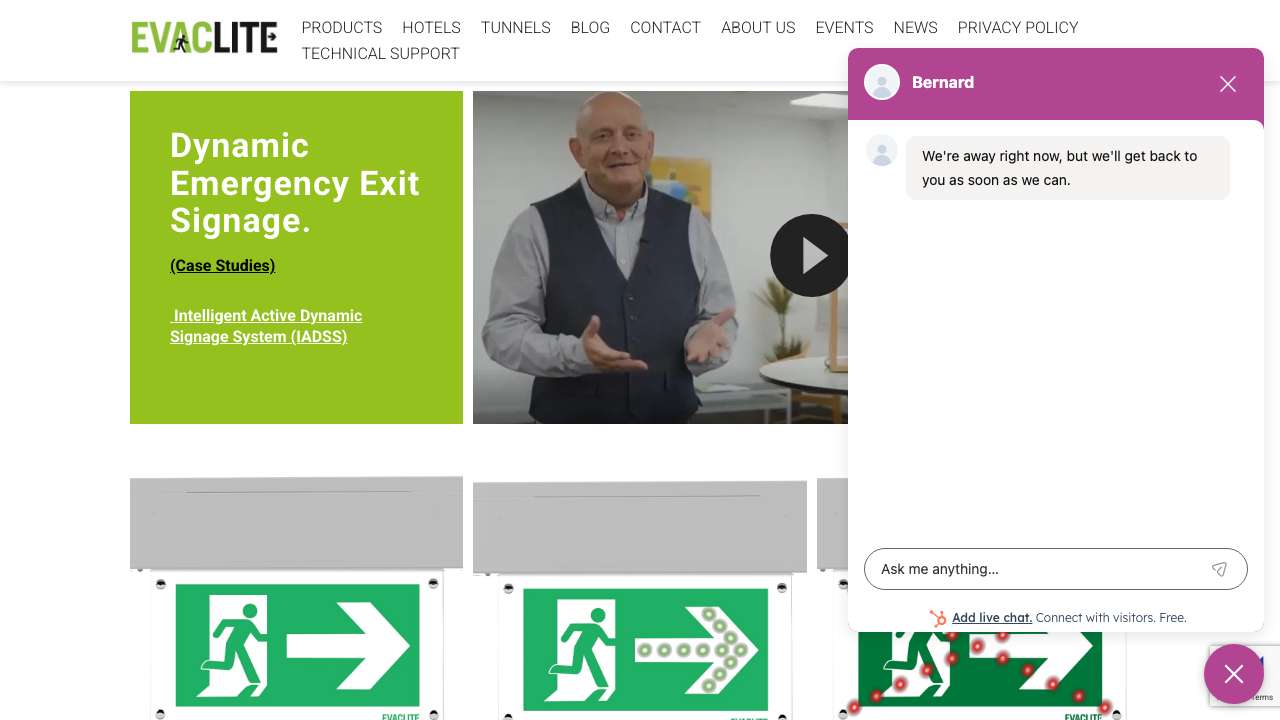Click the Evaclite logo
Screen dimensions: 1280x720
[x=204, y=37]
